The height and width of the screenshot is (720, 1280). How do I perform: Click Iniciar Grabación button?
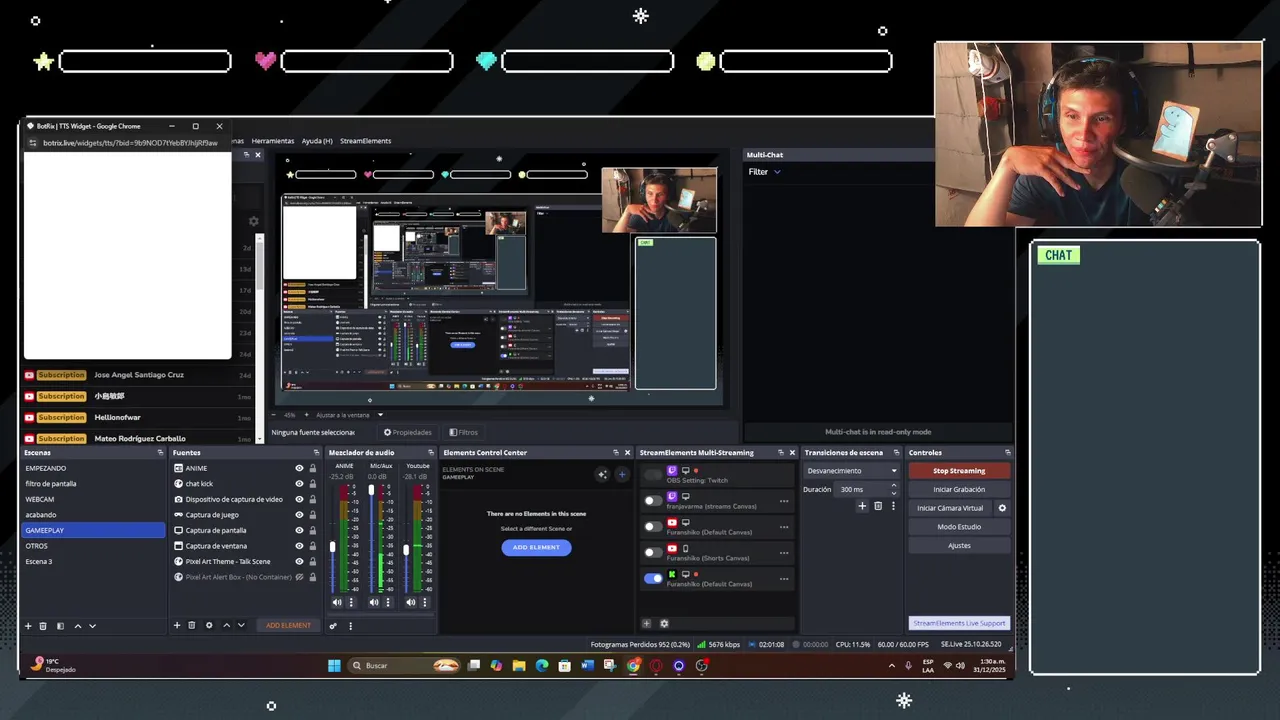pos(959,490)
